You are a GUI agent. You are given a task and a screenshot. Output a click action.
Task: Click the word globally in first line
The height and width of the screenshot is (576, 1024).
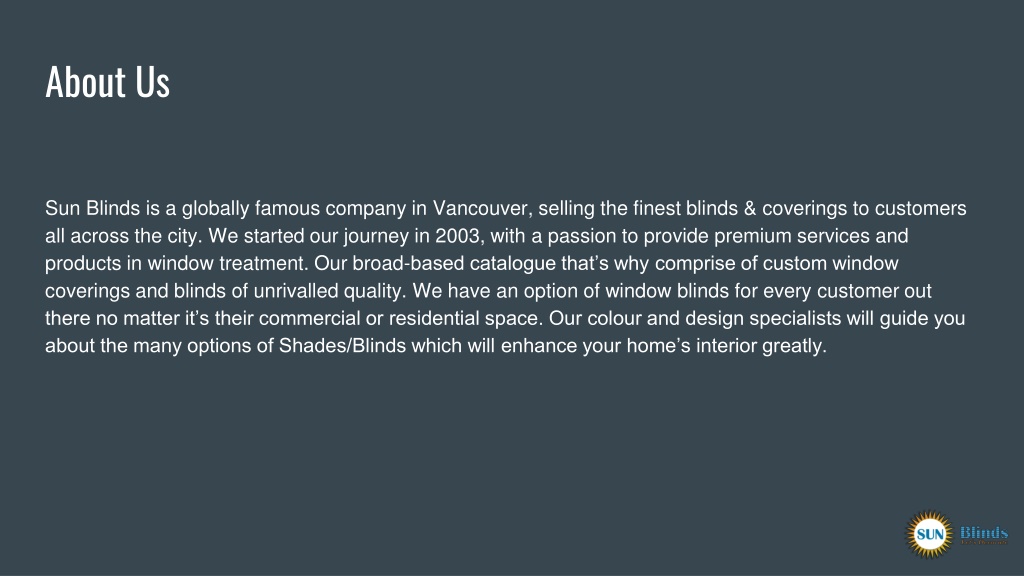216,209
